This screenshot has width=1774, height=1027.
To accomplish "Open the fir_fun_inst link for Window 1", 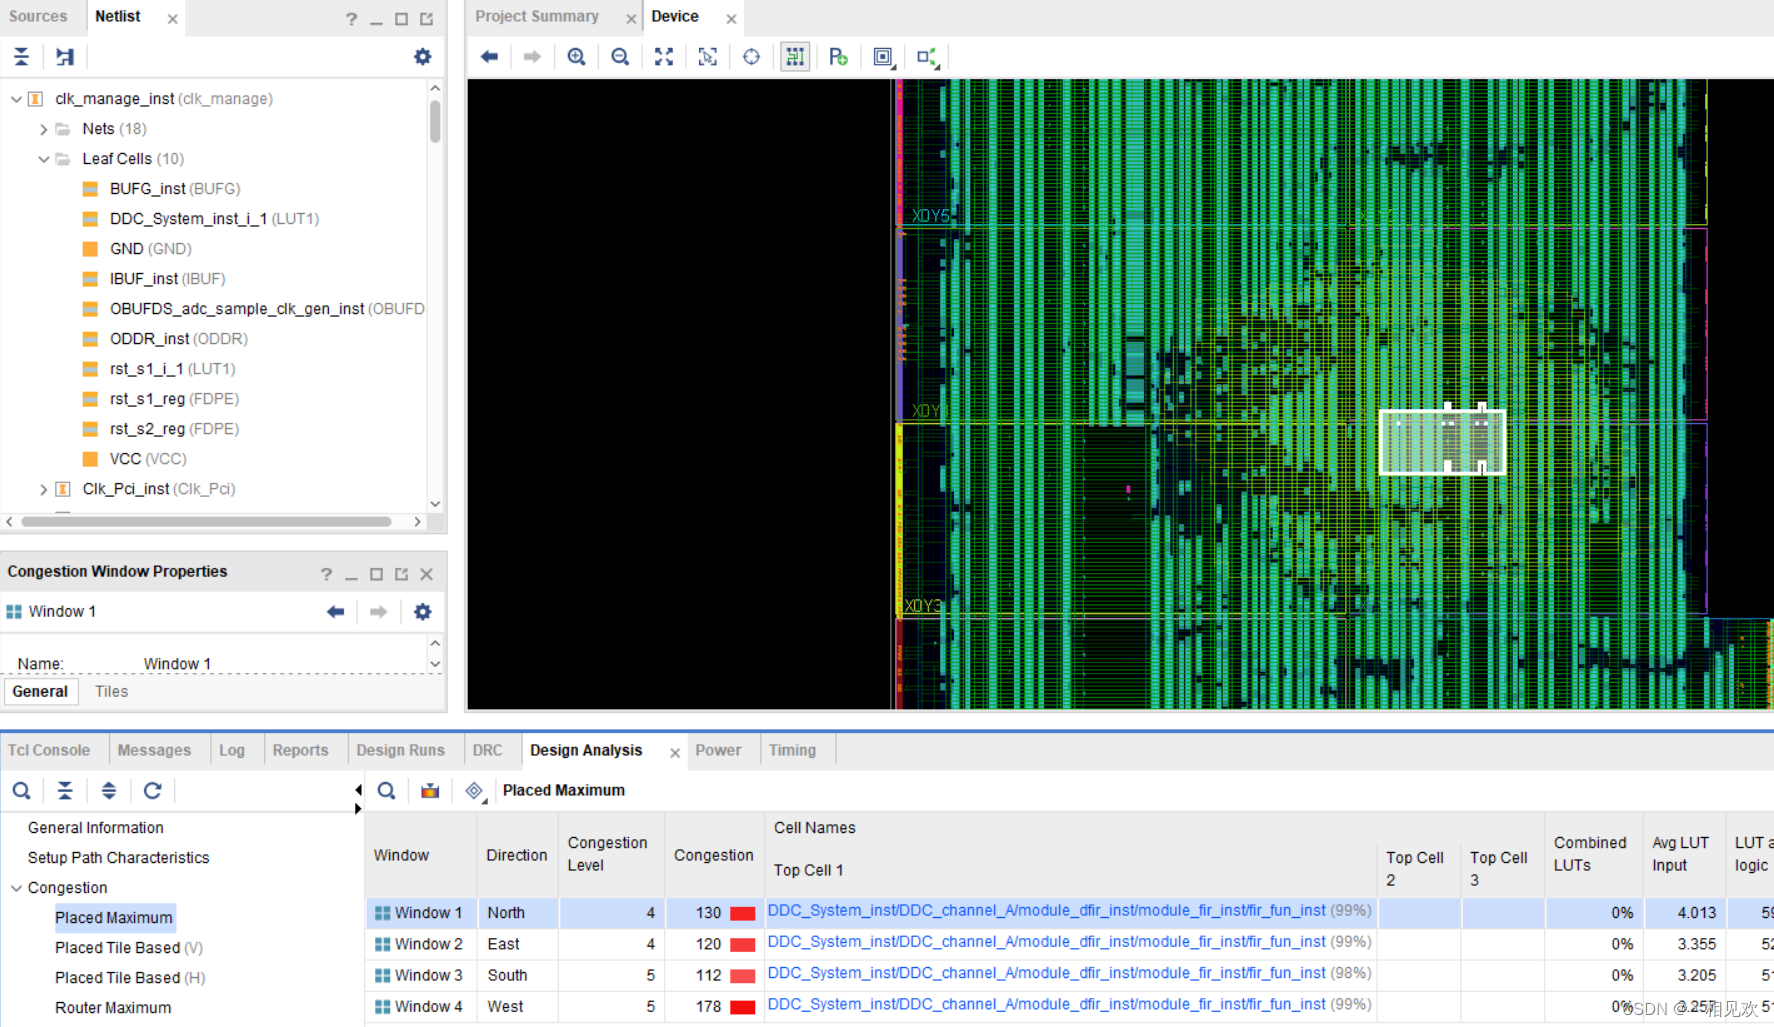I will point(1042,911).
